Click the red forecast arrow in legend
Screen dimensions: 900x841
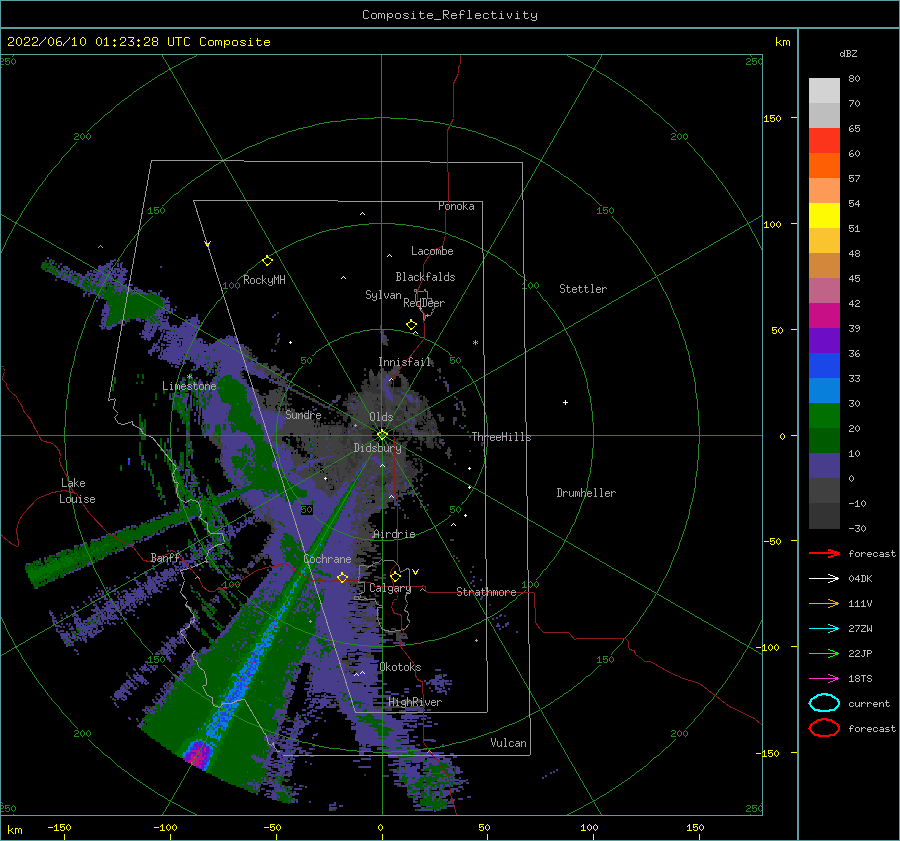824,553
